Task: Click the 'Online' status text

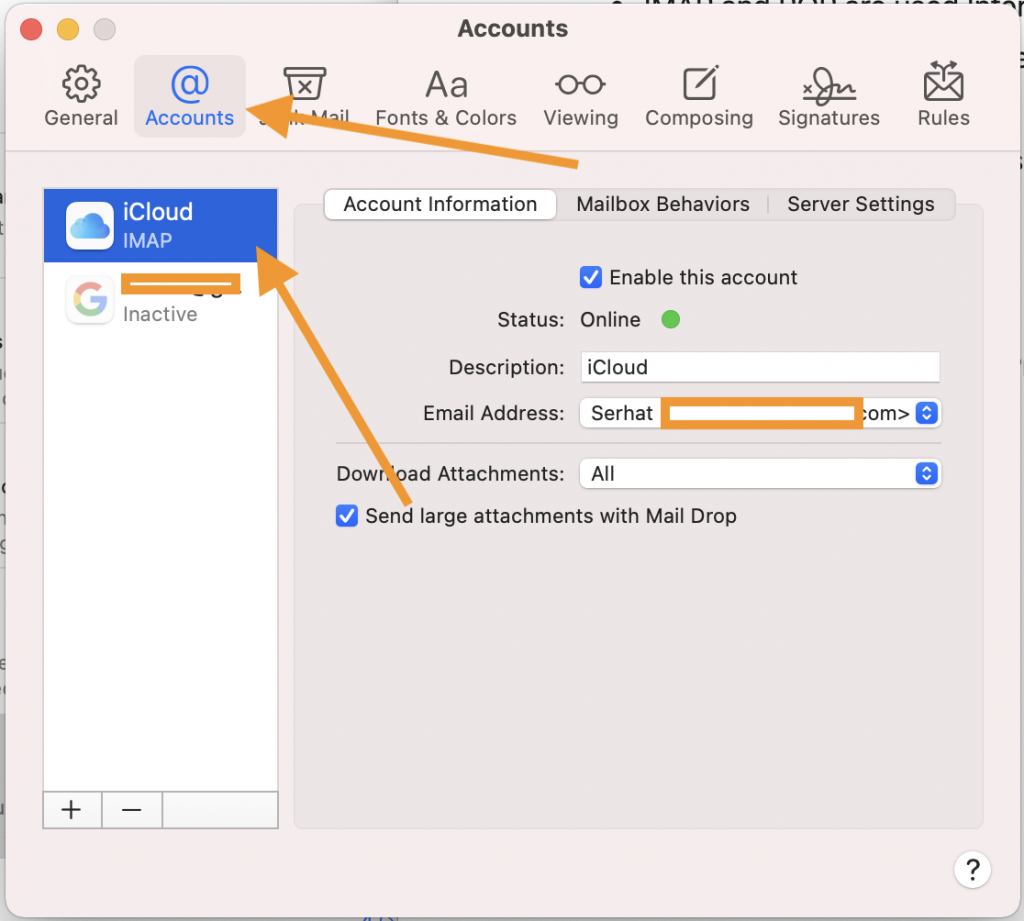Action: click(x=610, y=320)
